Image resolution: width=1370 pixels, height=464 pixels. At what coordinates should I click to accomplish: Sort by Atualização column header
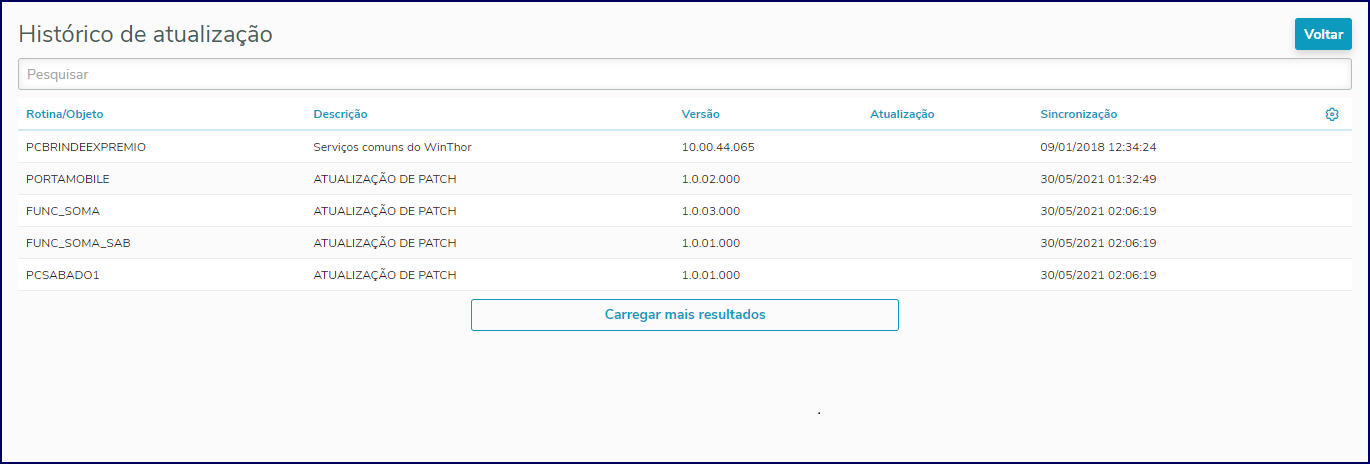click(x=902, y=114)
